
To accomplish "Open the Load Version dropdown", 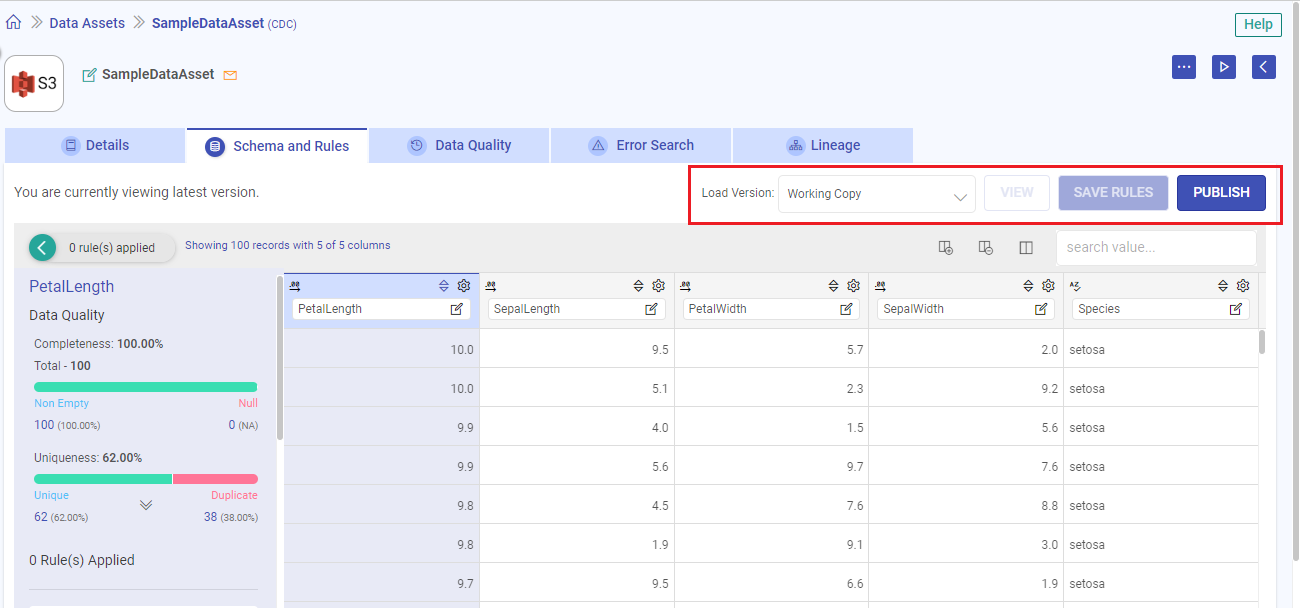I will pos(875,193).
